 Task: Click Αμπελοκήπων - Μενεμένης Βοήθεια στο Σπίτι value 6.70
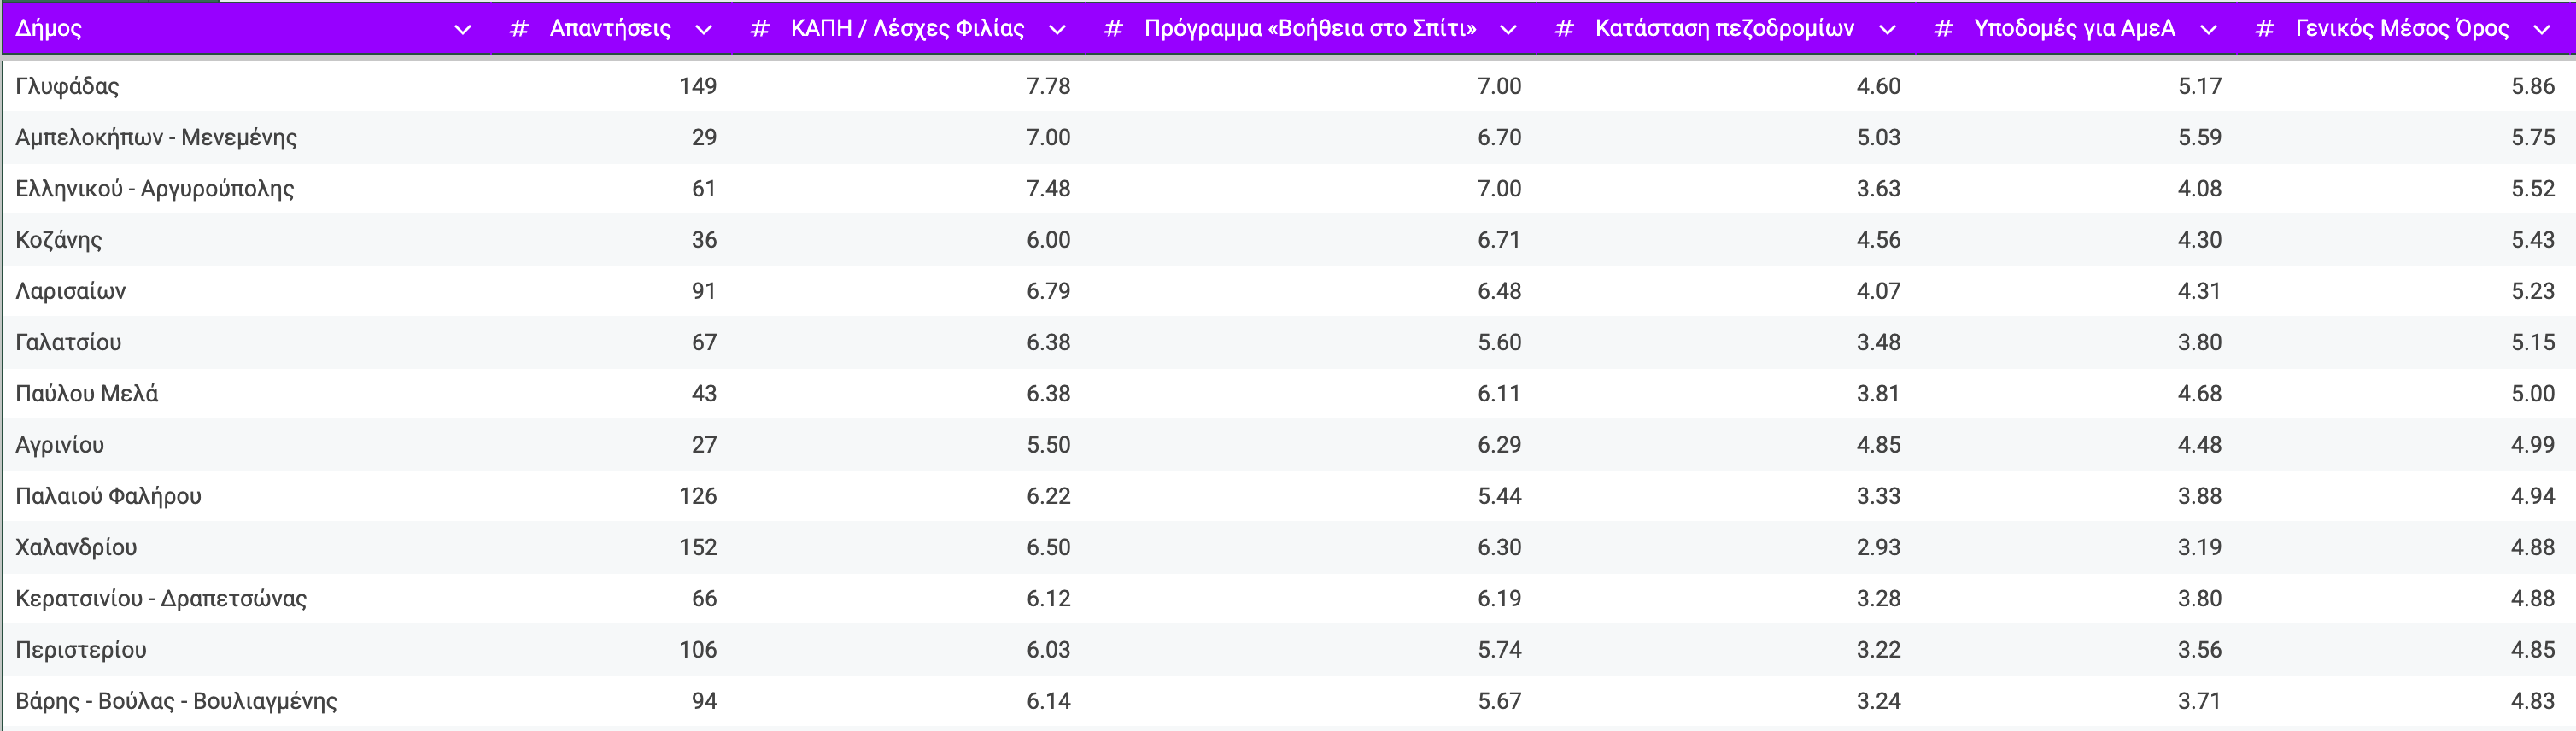tap(1499, 137)
